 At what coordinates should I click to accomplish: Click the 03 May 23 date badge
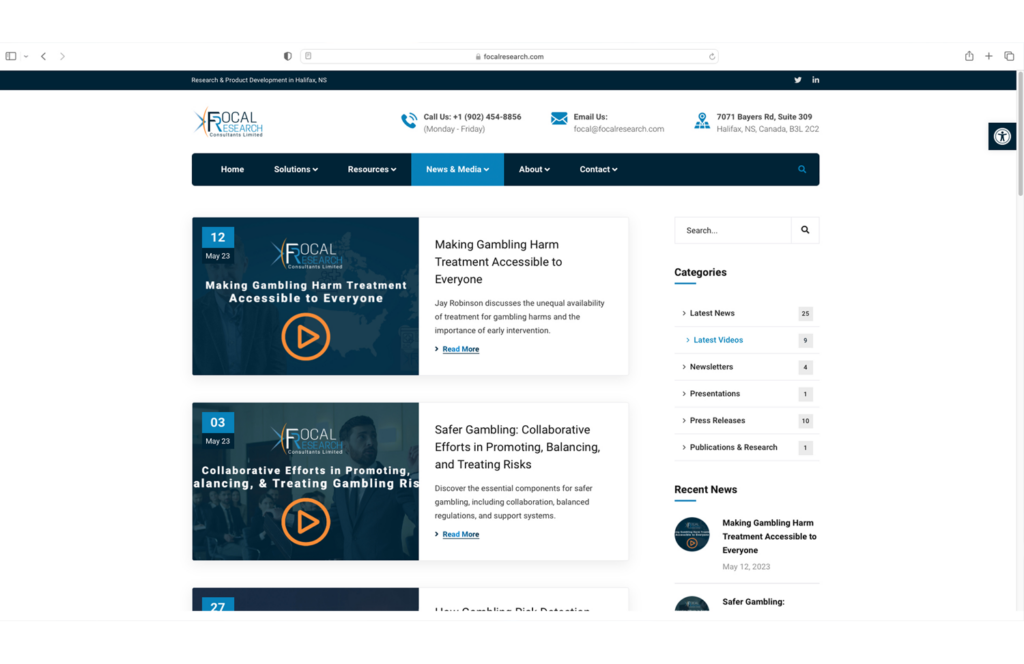(x=217, y=430)
